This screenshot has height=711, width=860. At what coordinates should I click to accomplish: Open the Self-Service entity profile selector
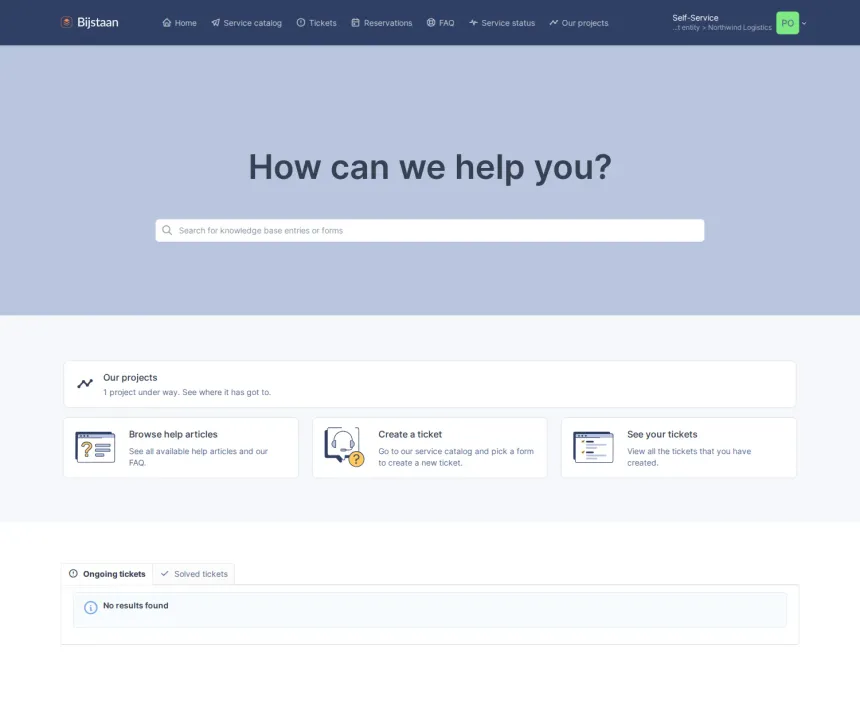click(x=722, y=22)
